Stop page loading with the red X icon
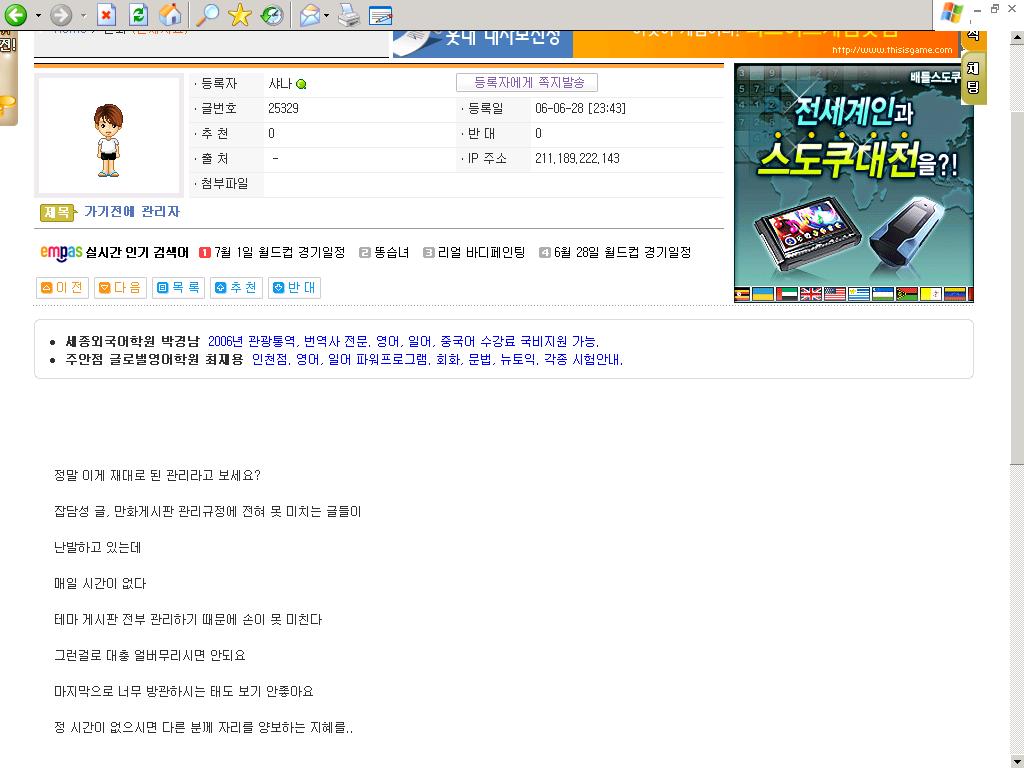The width and height of the screenshot is (1024, 768). [x=106, y=14]
